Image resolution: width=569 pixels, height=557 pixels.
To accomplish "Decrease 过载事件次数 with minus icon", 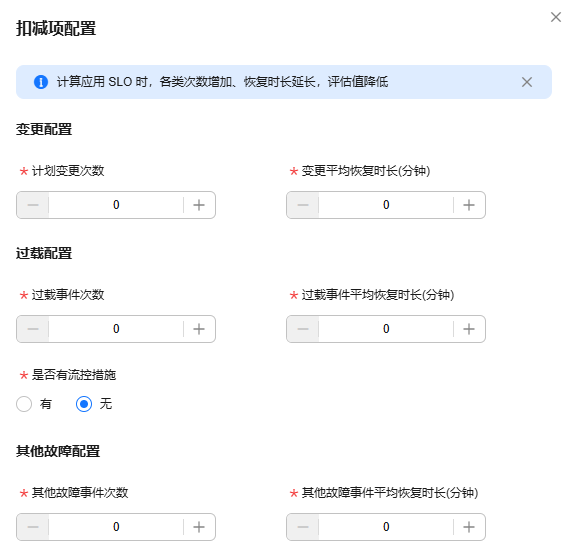I will click(33, 329).
